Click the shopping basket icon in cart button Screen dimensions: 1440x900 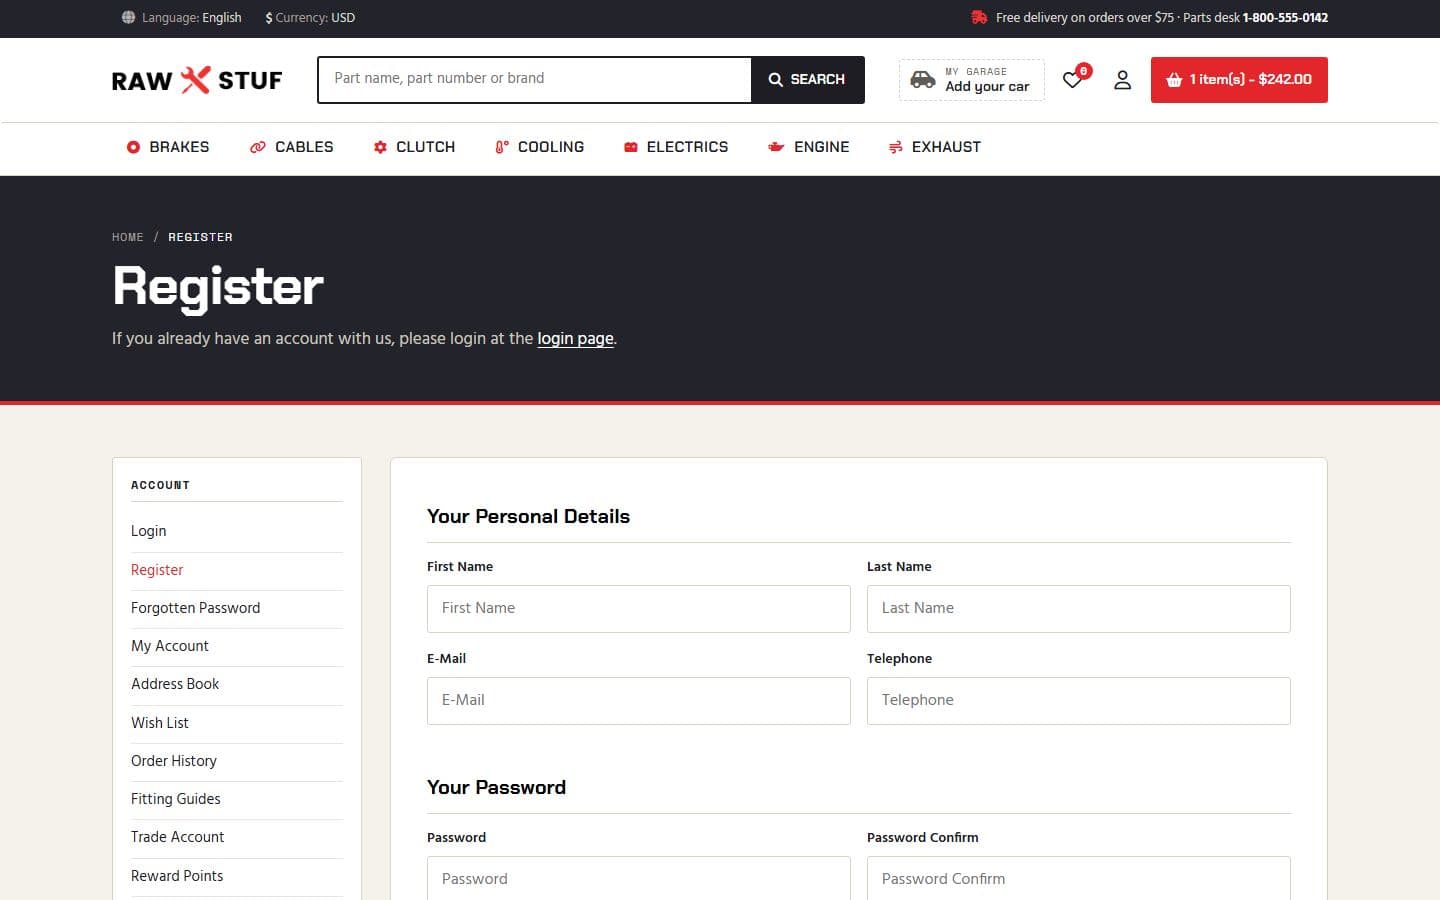tap(1174, 80)
